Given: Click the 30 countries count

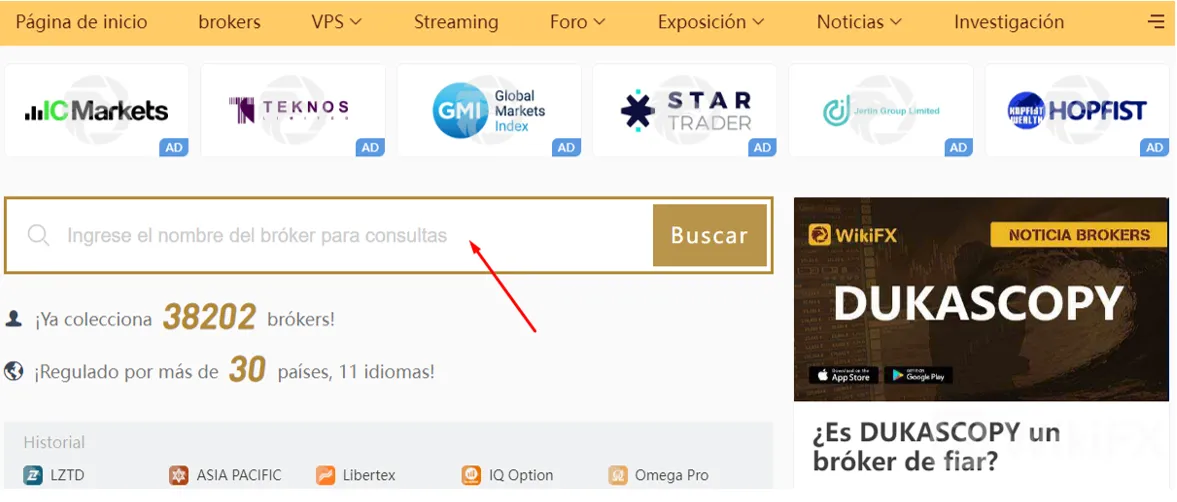Looking at the screenshot, I should tap(248, 371).
